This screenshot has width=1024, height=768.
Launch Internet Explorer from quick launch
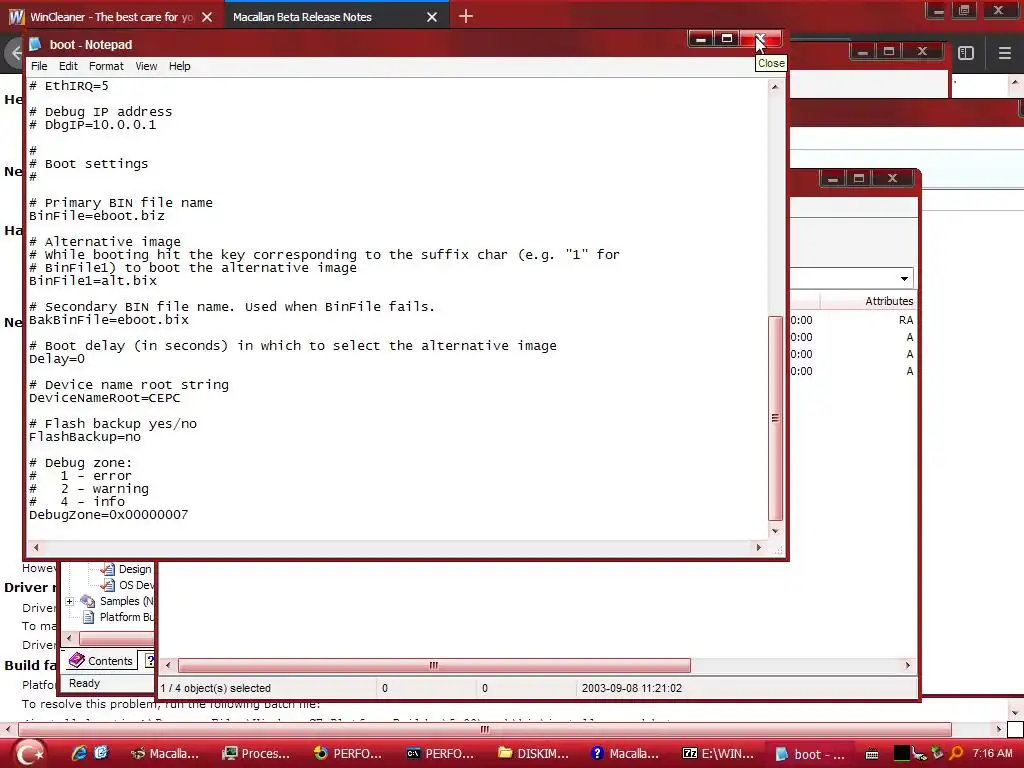tap(79, 753)
